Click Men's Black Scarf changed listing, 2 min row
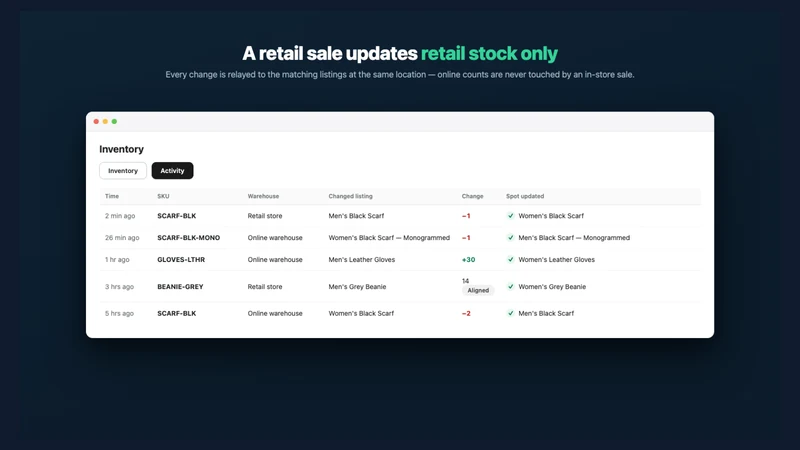This screenshot has width=800, height=450. click(x=356, y=216)
